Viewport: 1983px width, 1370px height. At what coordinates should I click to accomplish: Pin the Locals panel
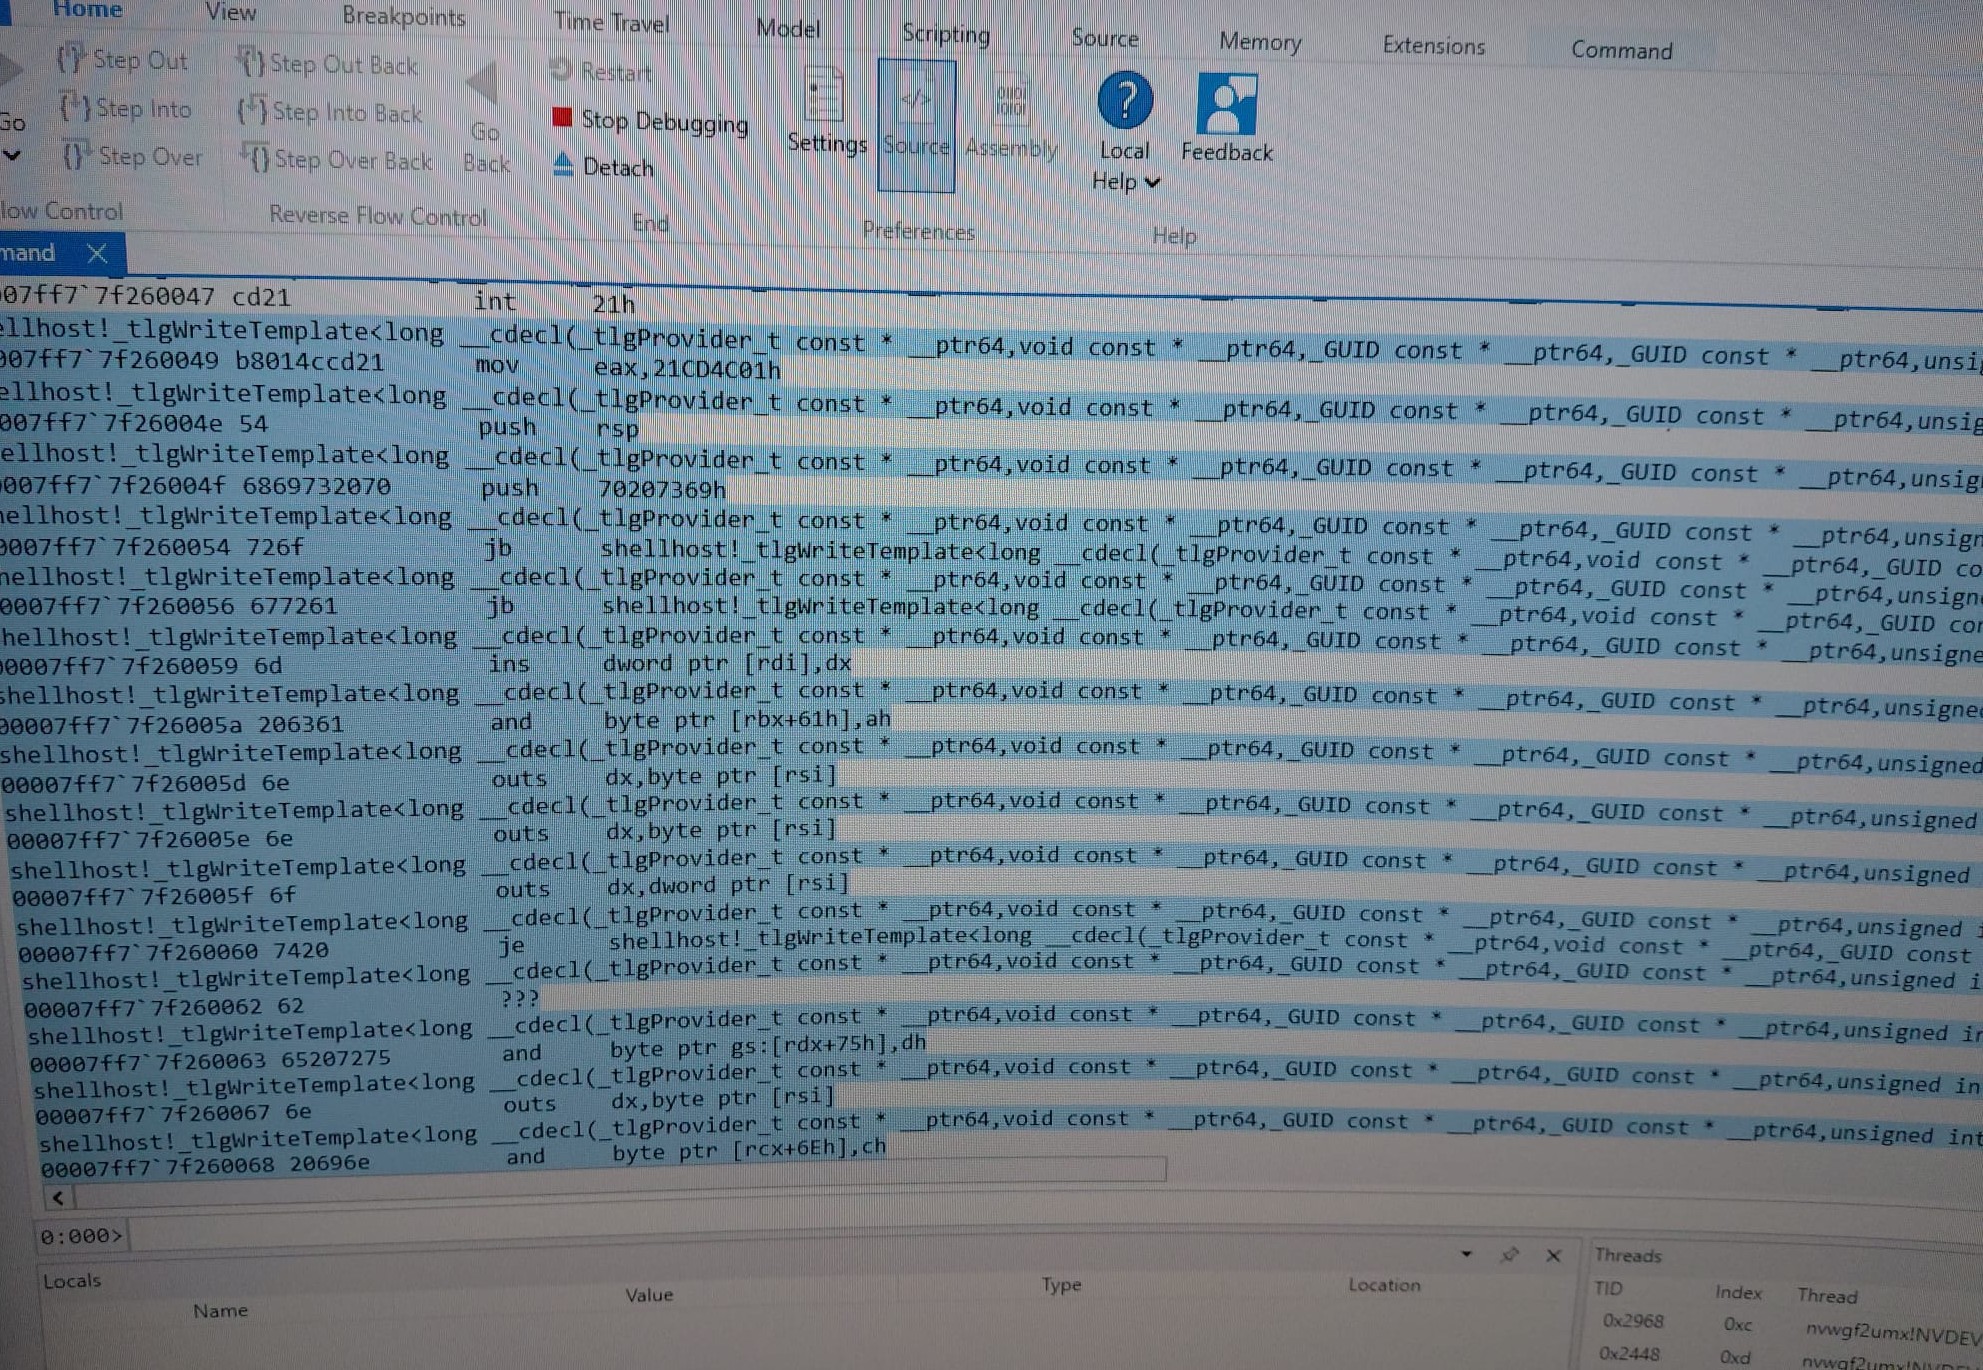tap(1510, 1255)
